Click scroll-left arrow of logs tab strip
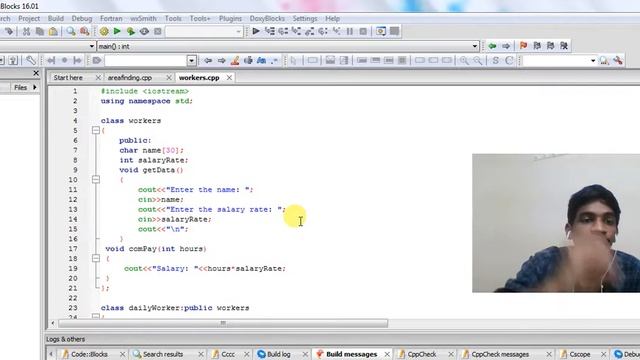640x360 pixels. 51,354
